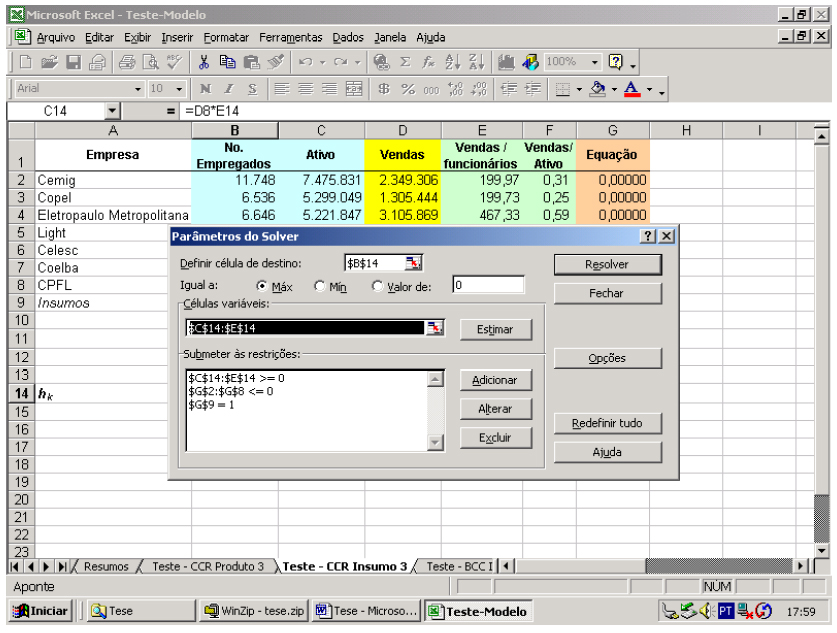837x633 pixels.
Task: Click the Merge and Center icon
Action: (x=351, y=89)
